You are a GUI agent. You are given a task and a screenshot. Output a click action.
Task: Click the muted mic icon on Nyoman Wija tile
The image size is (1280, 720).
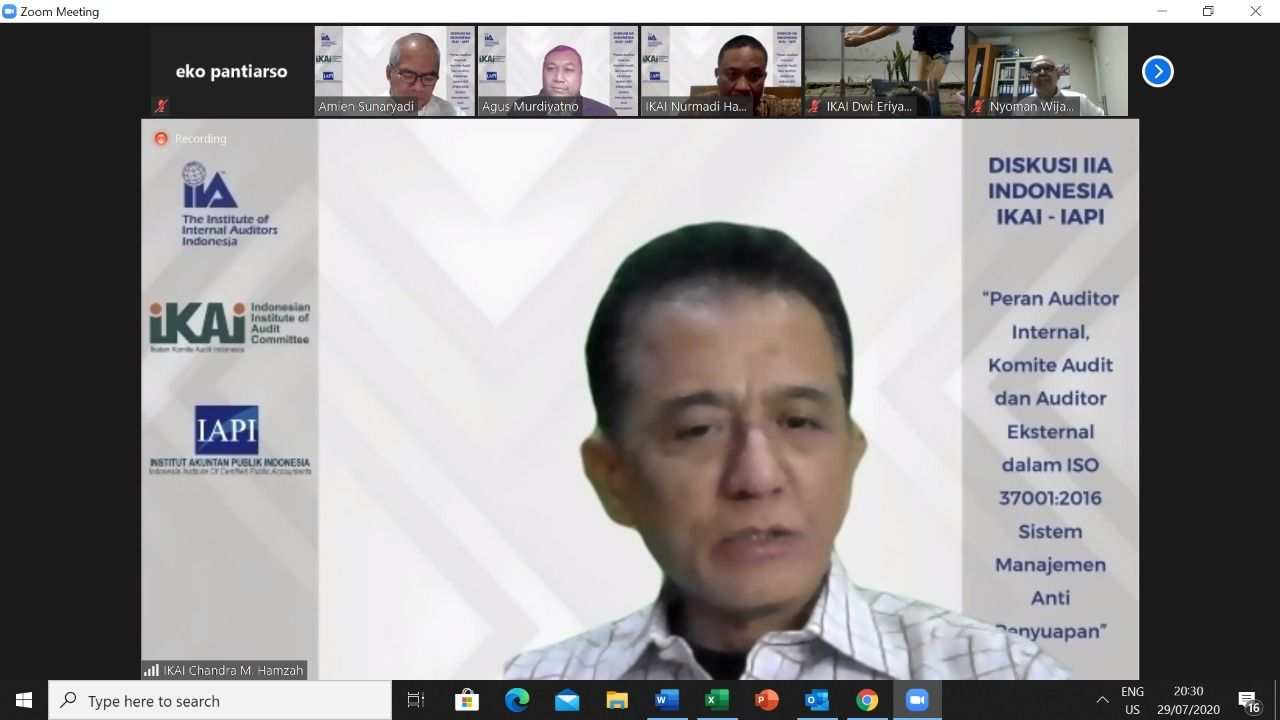[x=979, y=106]
